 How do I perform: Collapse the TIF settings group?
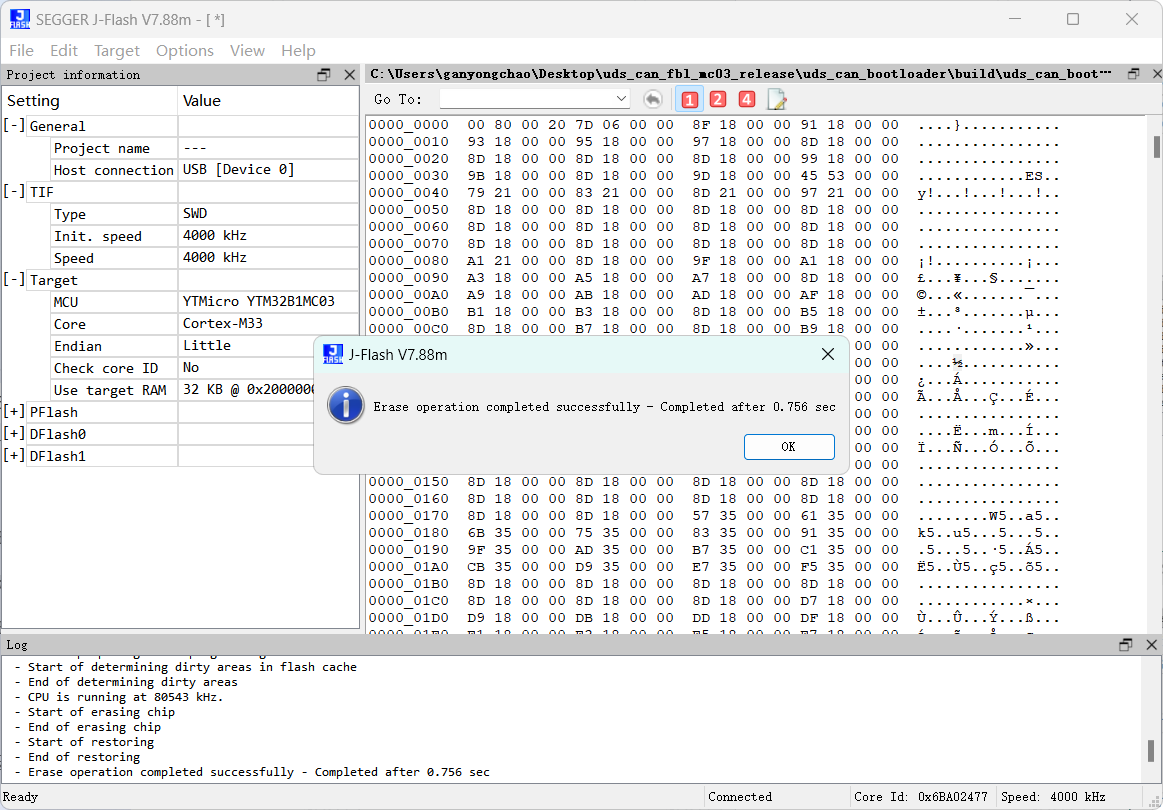pyautogui.click(x=14, y=192)
